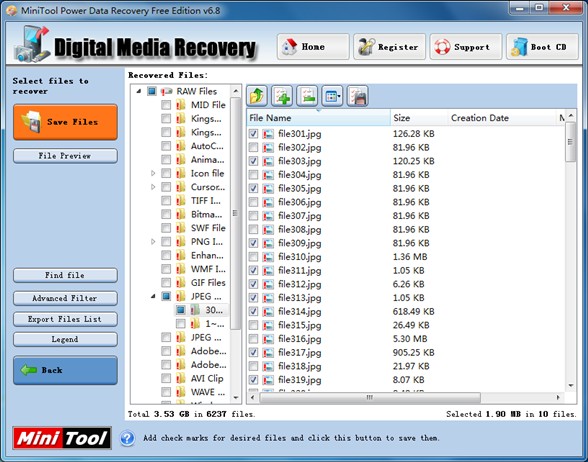Image resolution: width=588 pixels, height=462 pixels.
Task: Expand the Icon file tree node
Action: [153, 173]
